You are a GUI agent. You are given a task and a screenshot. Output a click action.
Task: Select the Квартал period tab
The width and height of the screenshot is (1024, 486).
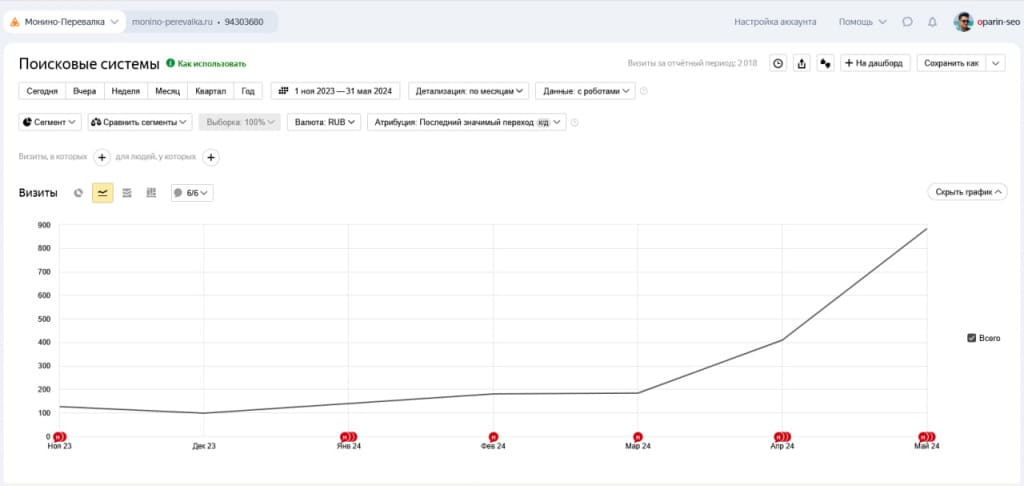pyautogui.click(x=211, y=91)
